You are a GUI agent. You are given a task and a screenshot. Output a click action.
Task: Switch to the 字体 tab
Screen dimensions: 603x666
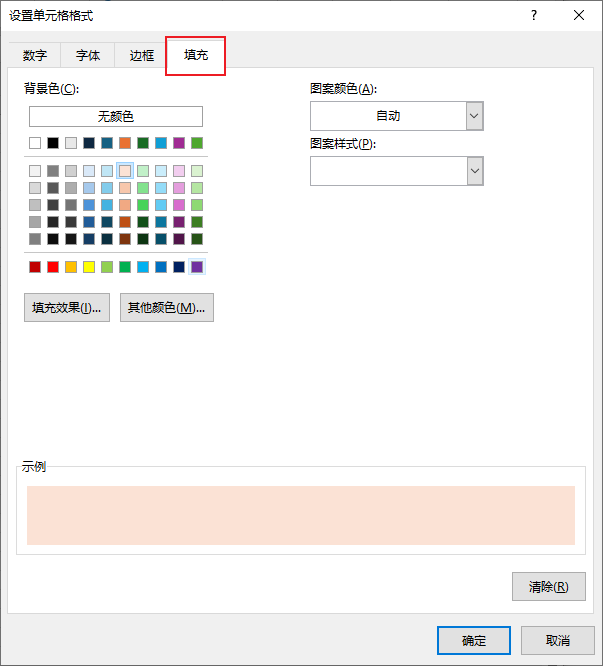(x=88, y=55)
